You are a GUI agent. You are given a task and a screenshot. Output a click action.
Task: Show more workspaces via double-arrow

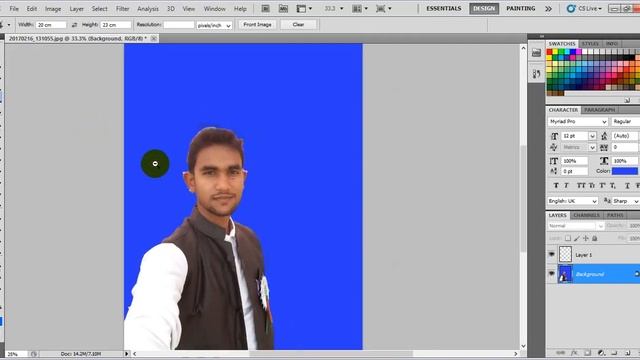click(548, 9)
